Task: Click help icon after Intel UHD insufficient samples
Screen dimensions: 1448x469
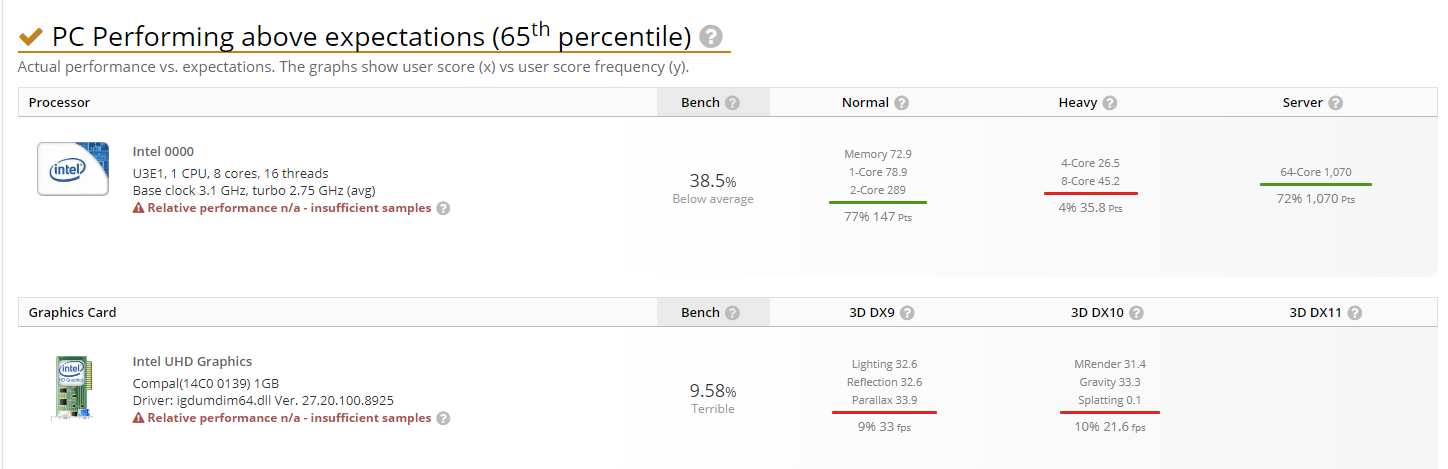Action: point(443,418)
